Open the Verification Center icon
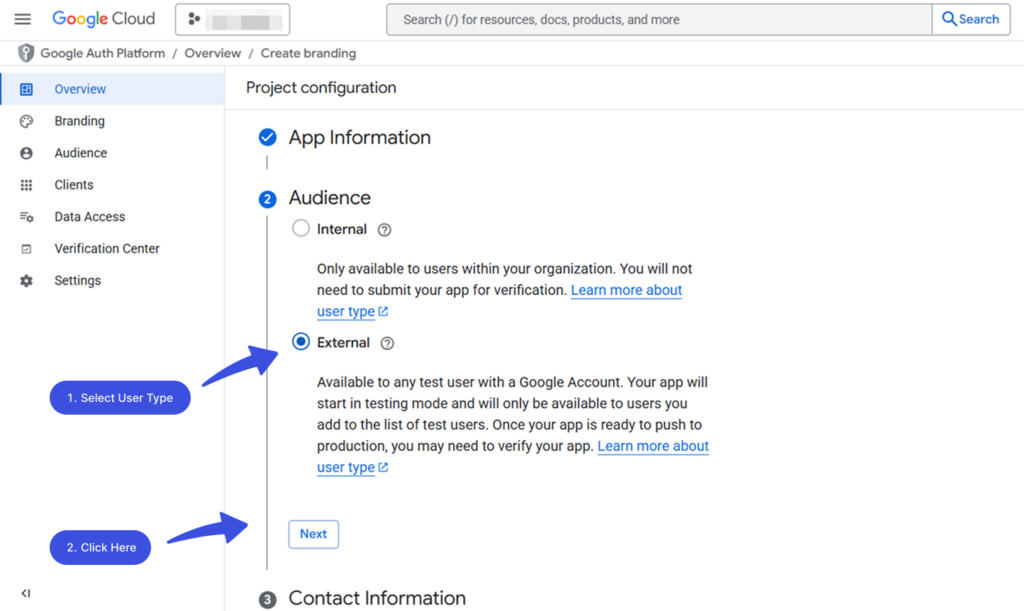 tap(25, 248)
